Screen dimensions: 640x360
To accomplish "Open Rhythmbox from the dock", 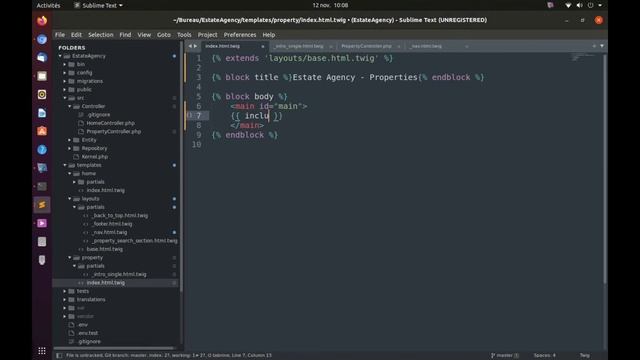I will point(42,94).
